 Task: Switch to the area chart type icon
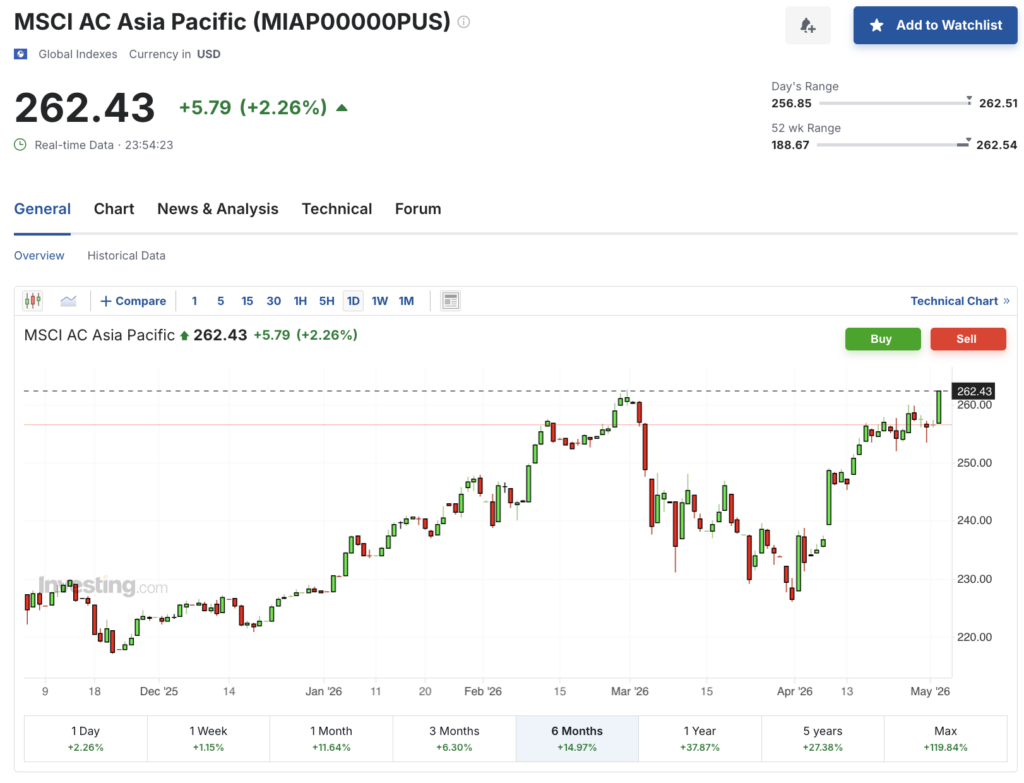click(x=68, y=300)
